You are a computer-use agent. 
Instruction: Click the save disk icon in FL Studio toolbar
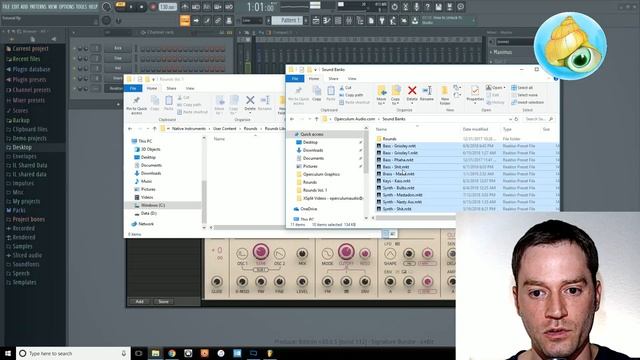438,7
